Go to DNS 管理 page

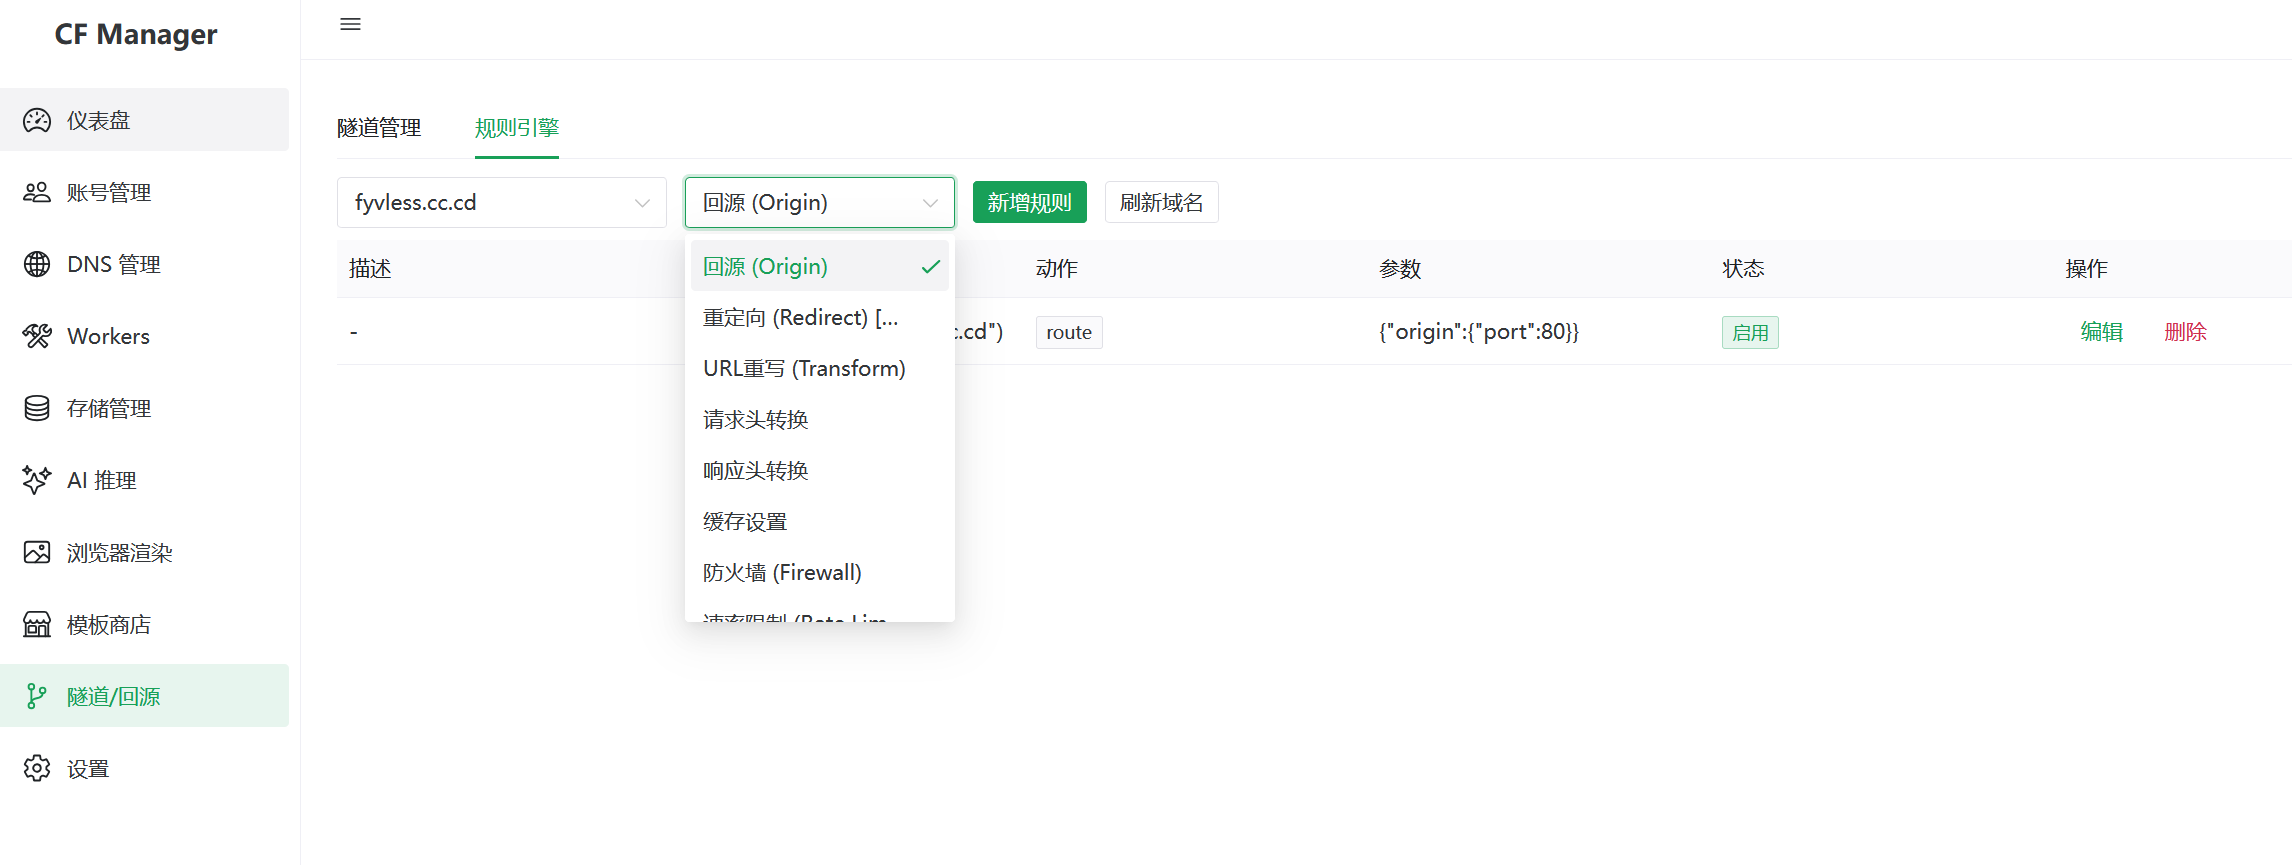(x=145, y=264)
